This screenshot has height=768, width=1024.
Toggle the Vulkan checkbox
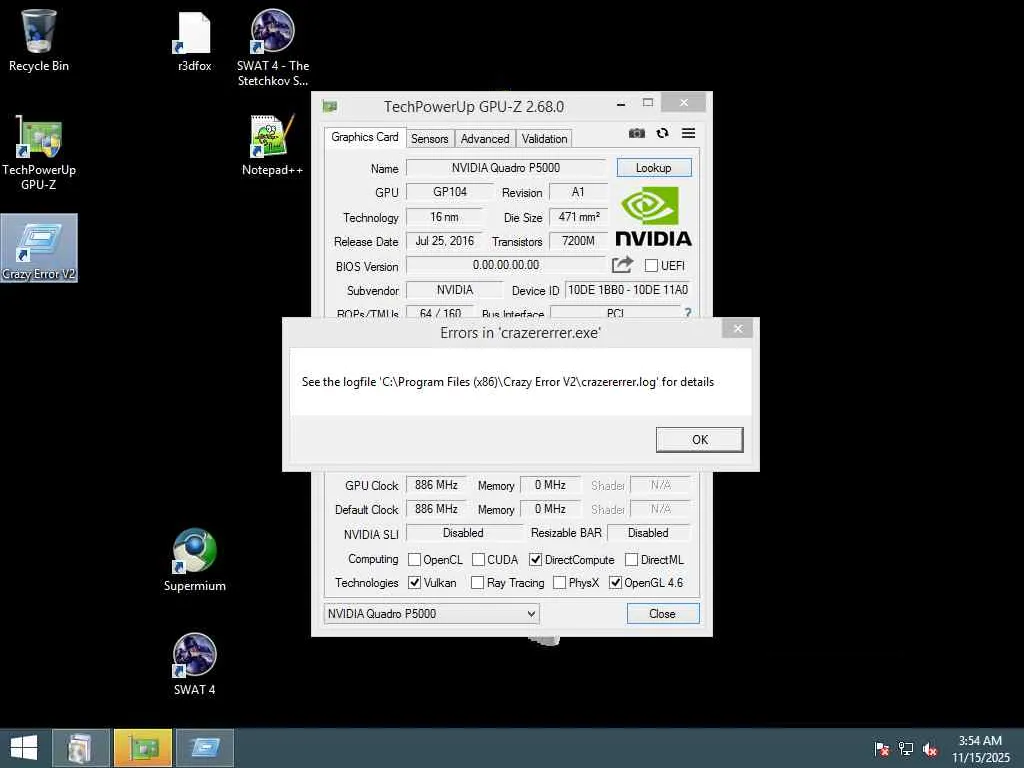(x=414, y=583)
